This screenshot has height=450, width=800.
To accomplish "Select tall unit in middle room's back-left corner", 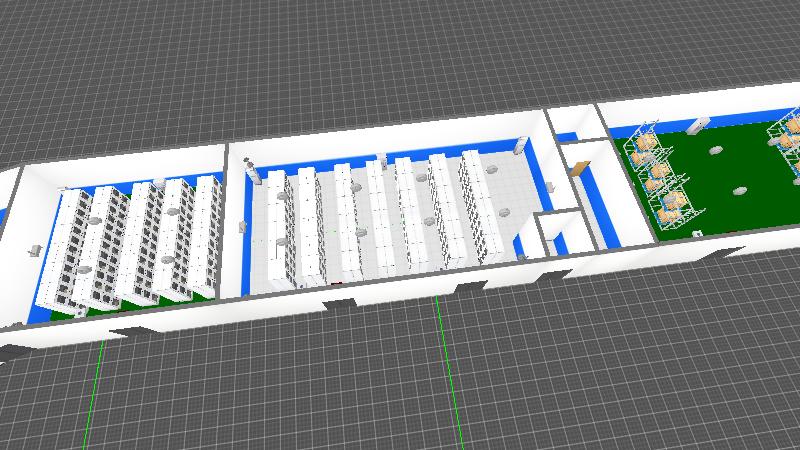I will 251,174.
